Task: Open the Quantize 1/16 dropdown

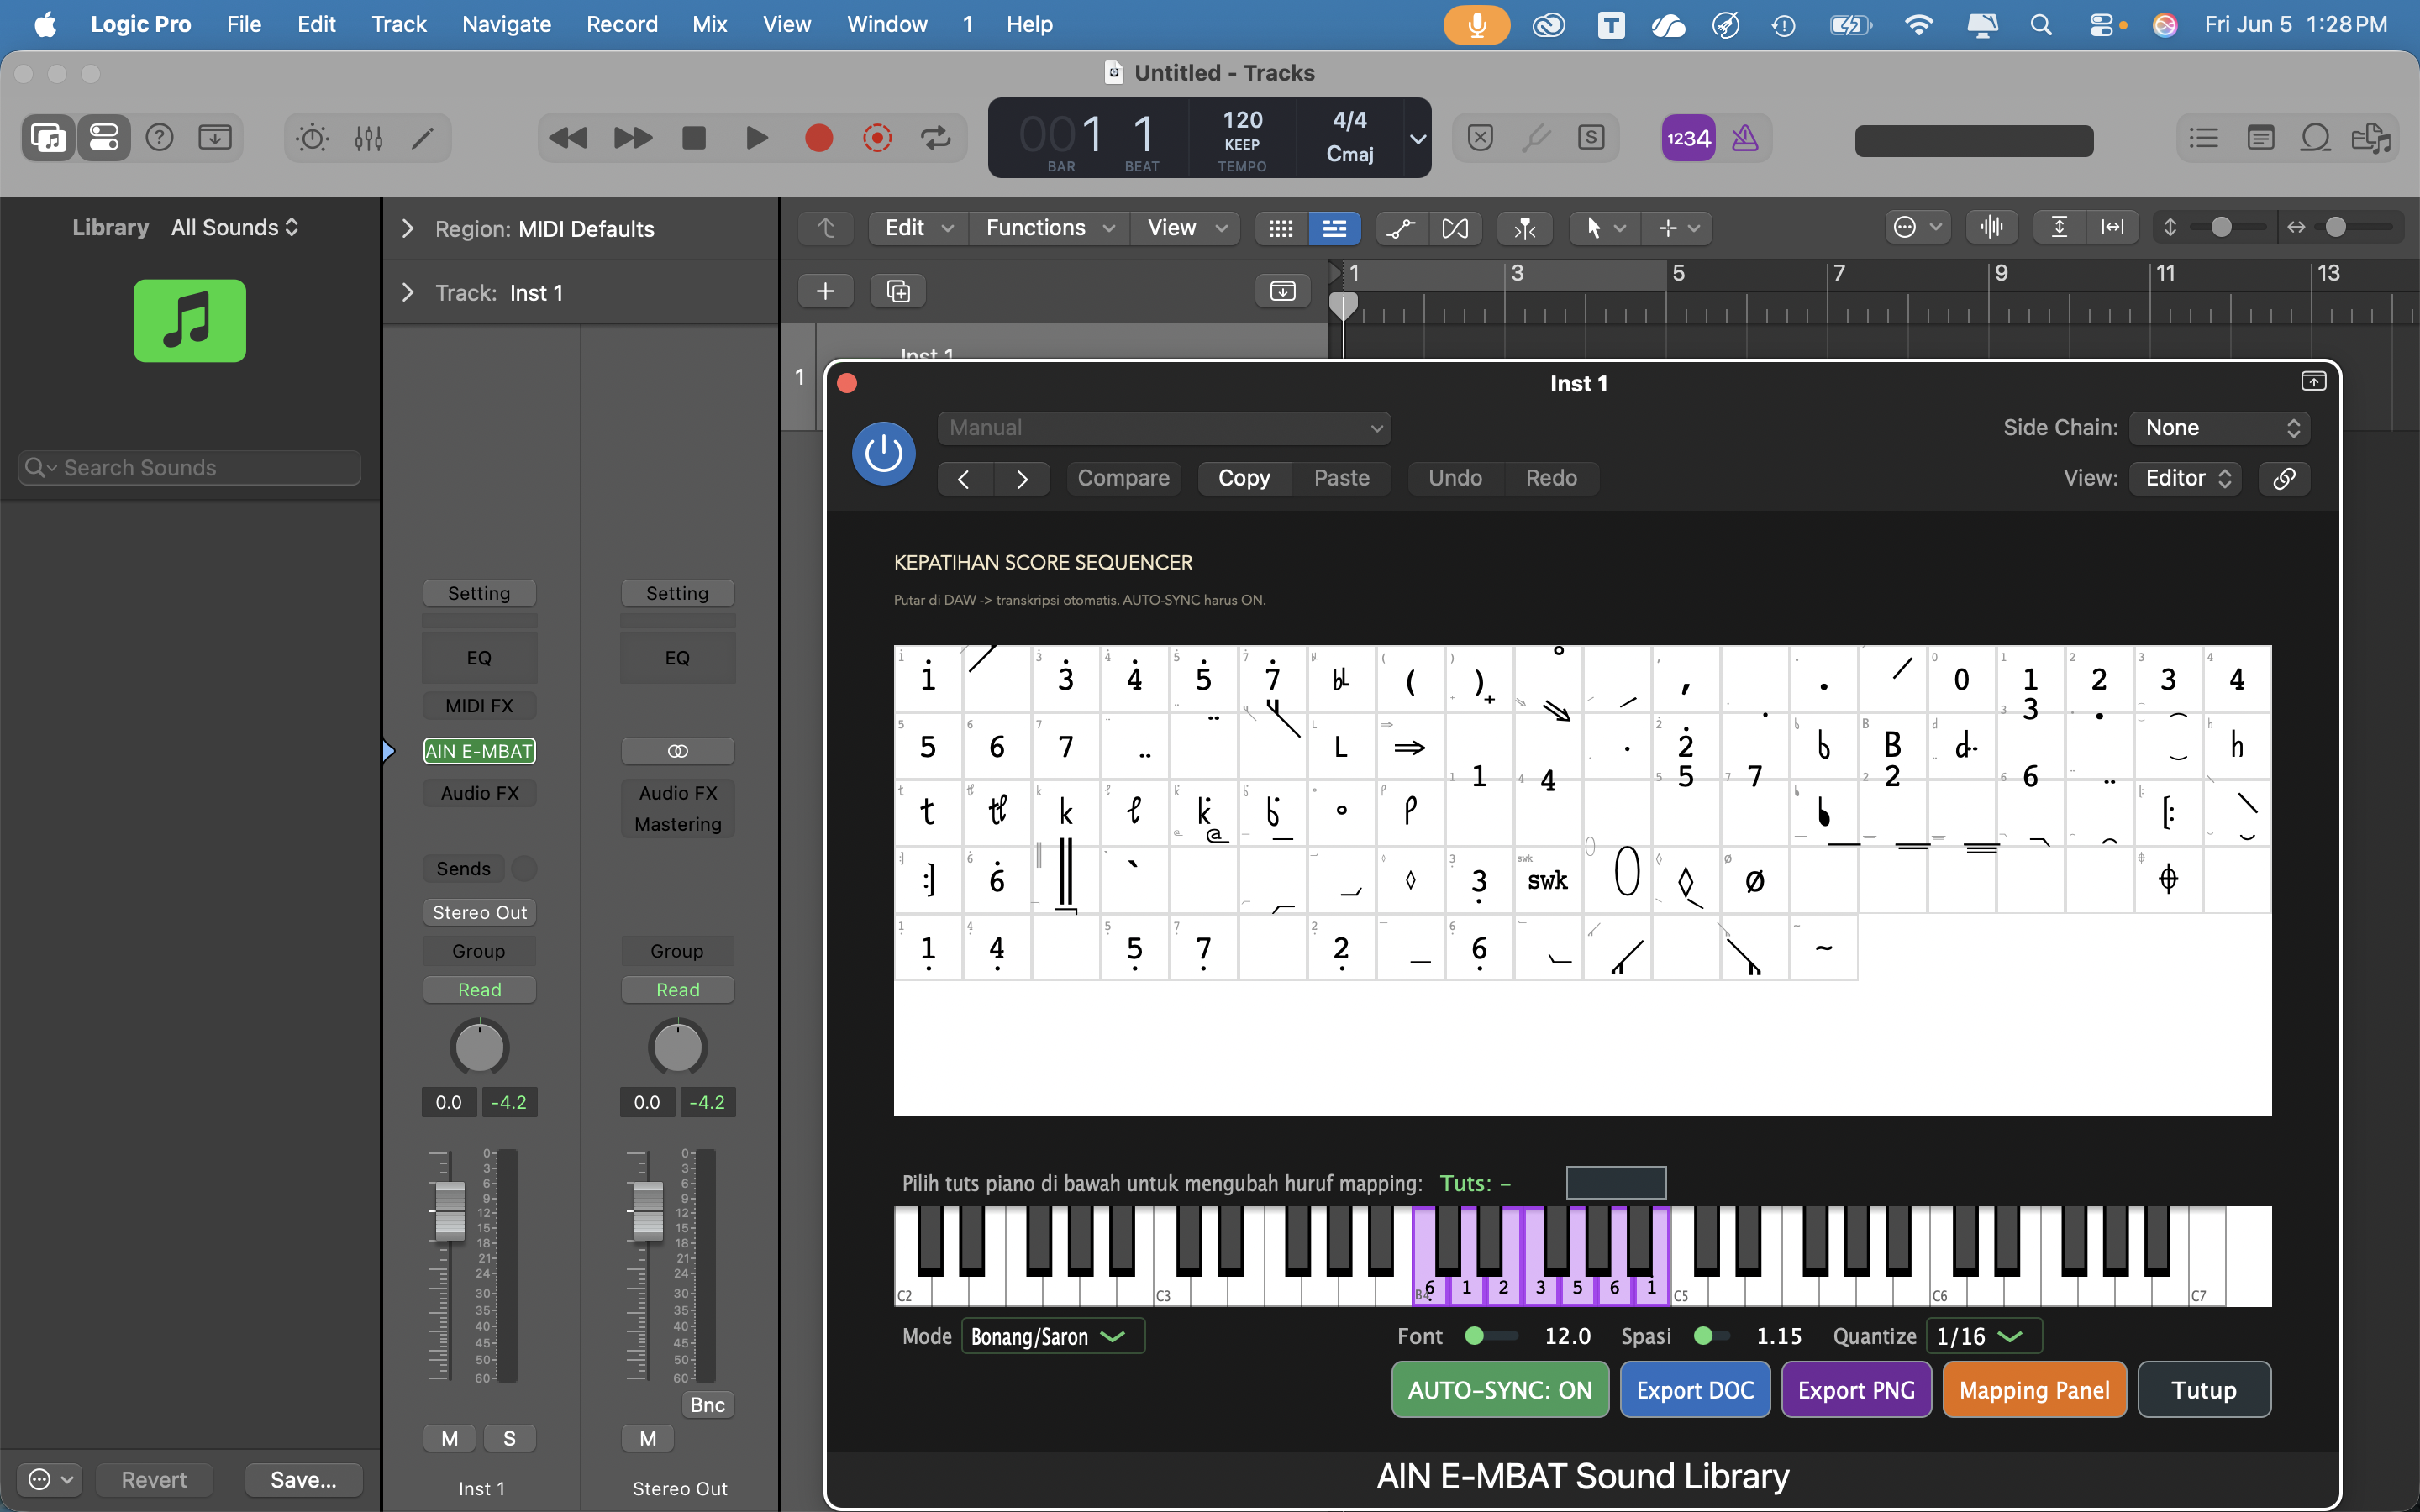Action: (x=1984, y=1337)
